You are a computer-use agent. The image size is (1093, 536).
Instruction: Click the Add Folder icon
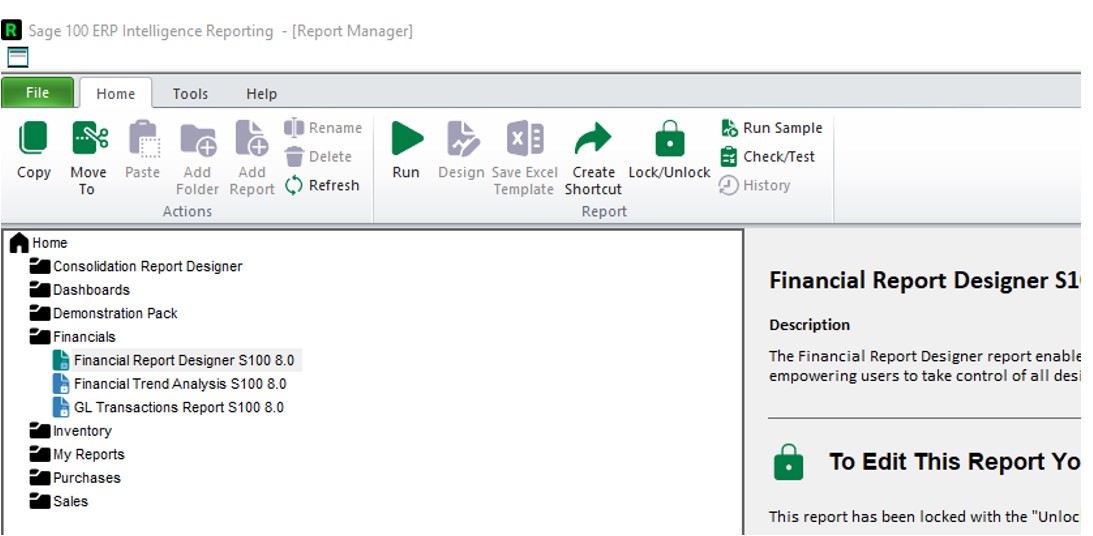(198, 139)
